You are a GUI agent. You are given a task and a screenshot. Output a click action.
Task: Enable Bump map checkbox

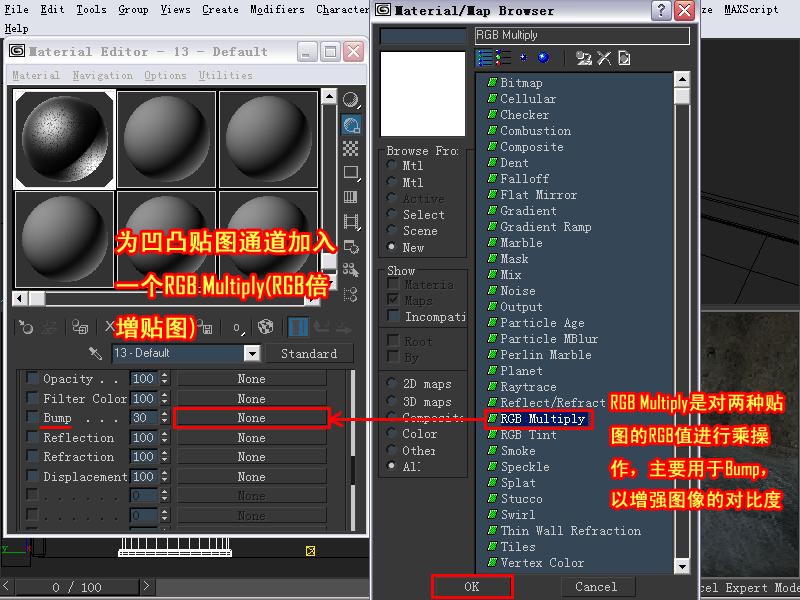point(32,417)
